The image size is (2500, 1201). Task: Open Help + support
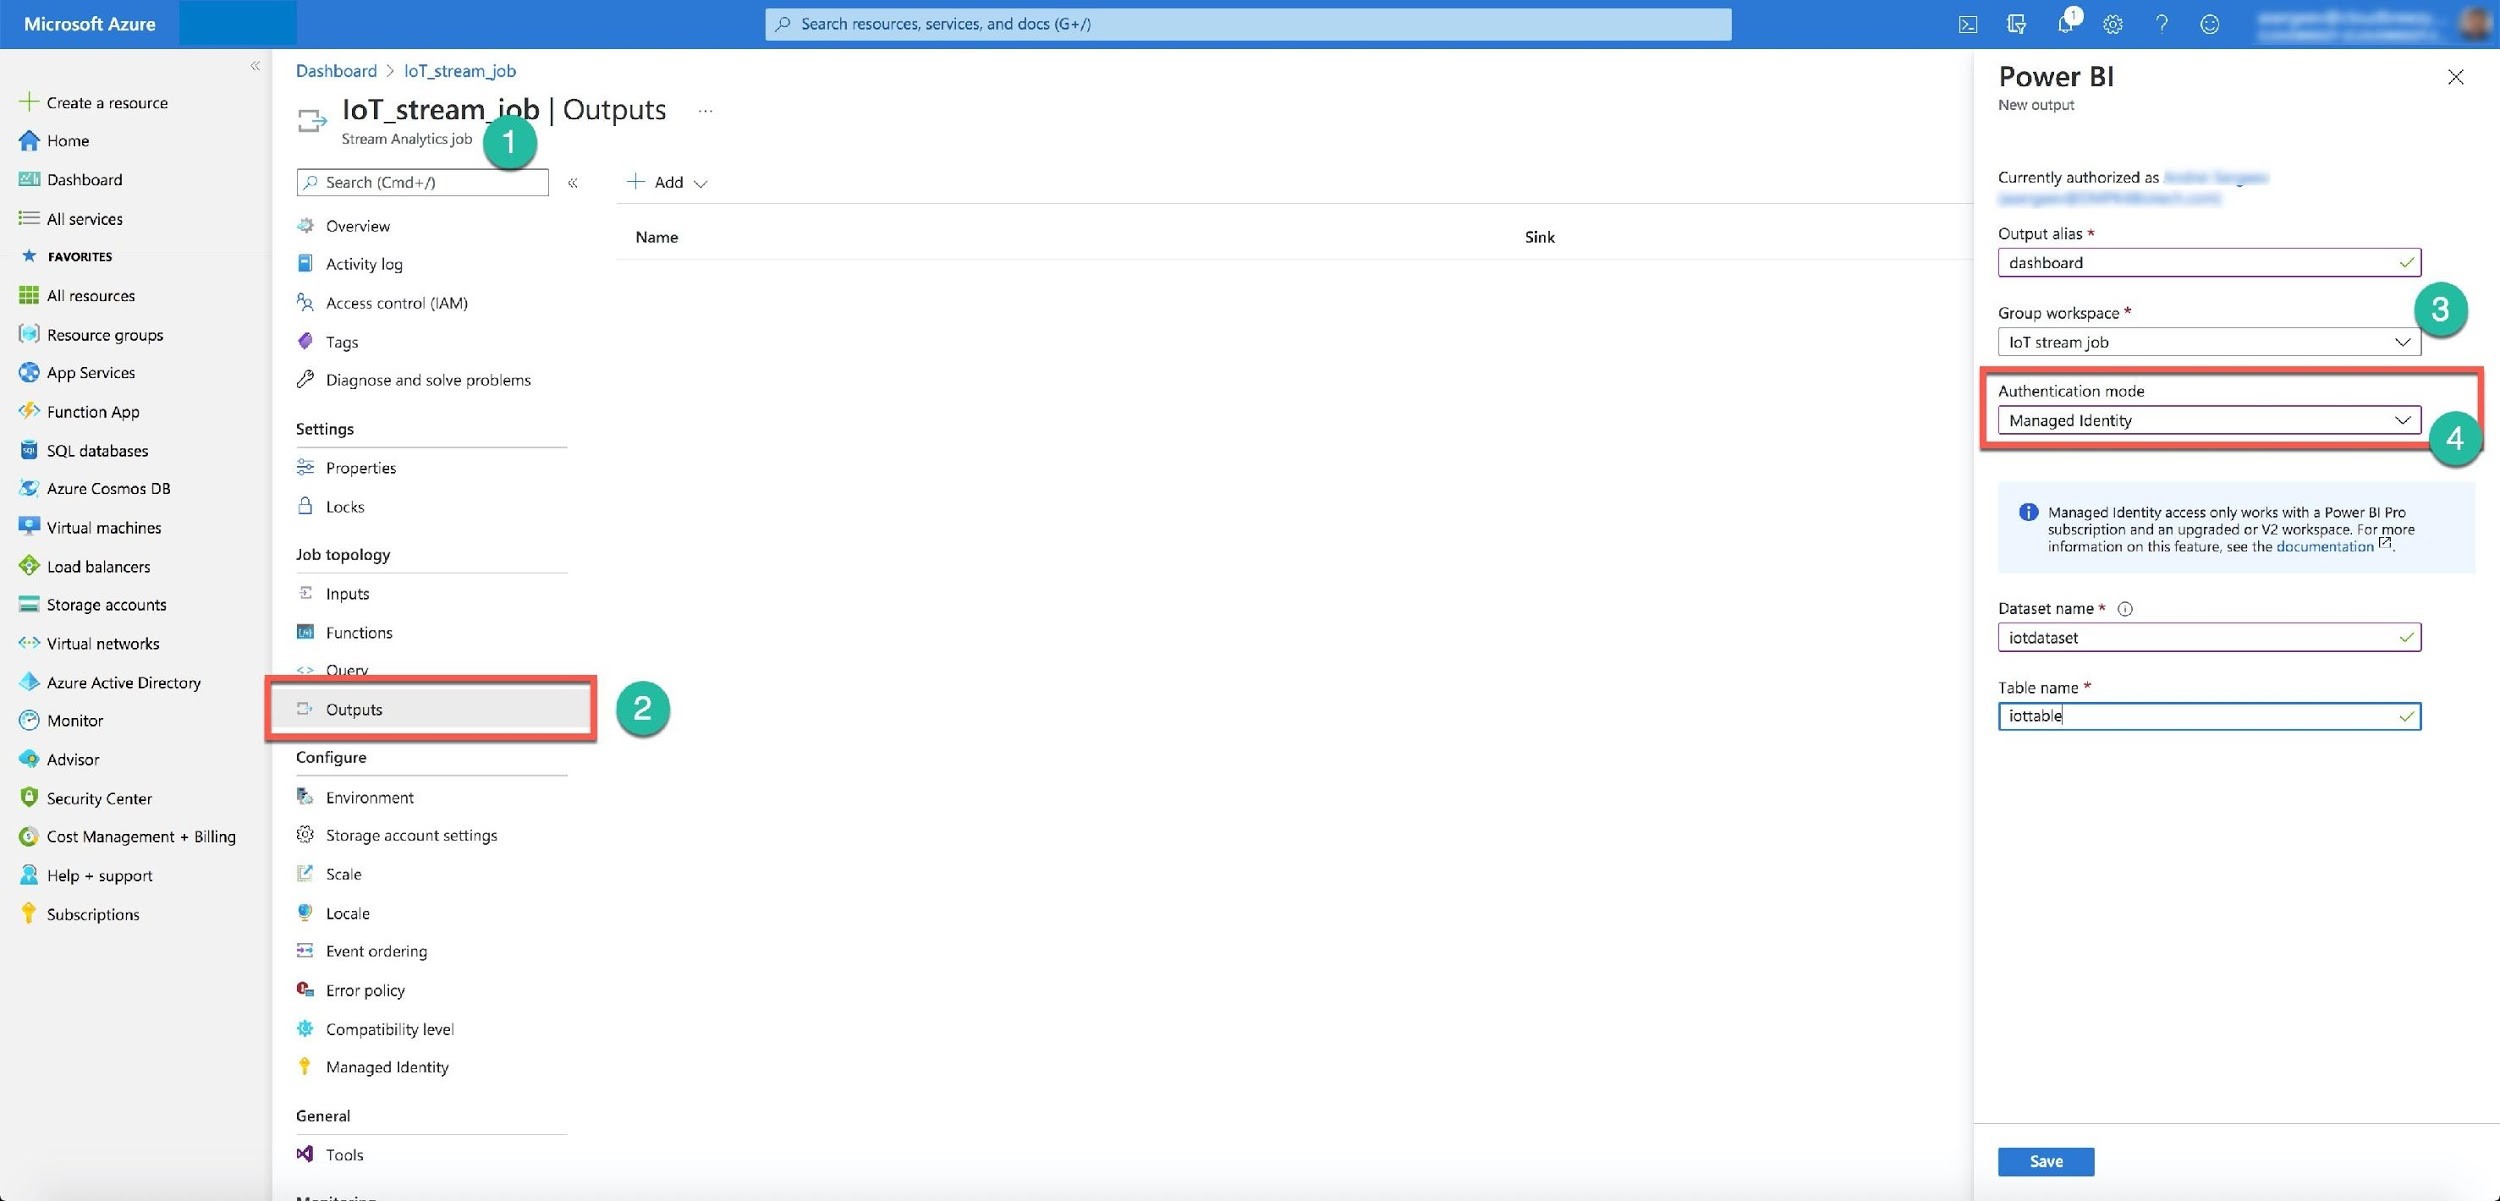click(85, 876)
